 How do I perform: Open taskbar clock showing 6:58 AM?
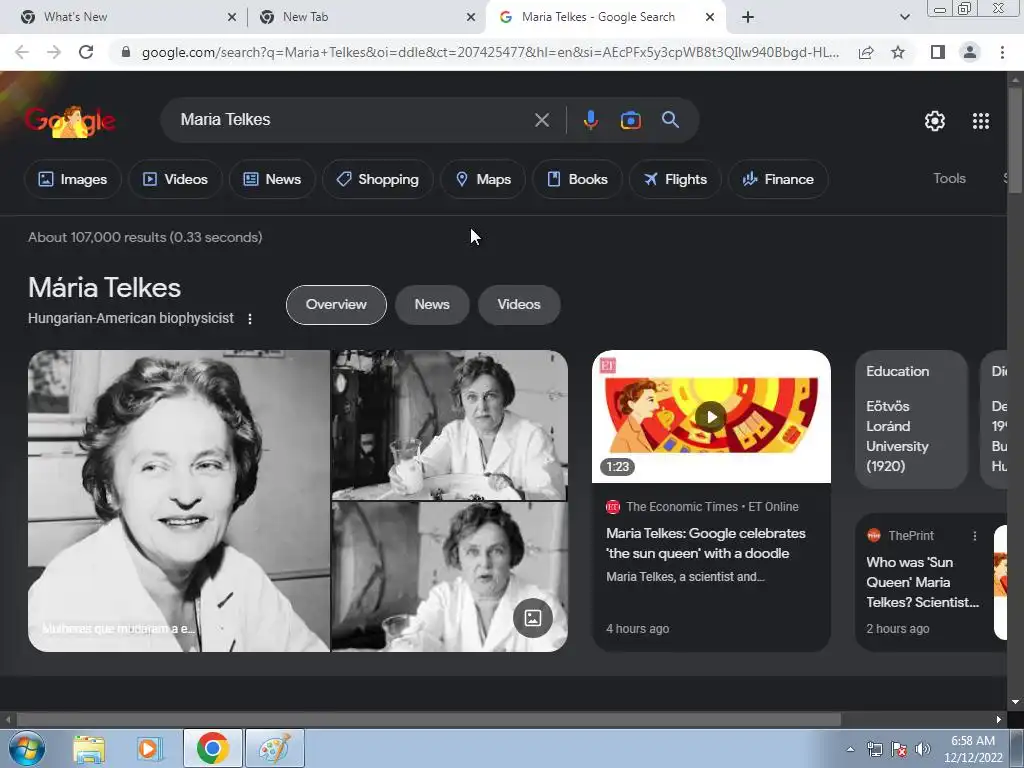coord(973,749)
